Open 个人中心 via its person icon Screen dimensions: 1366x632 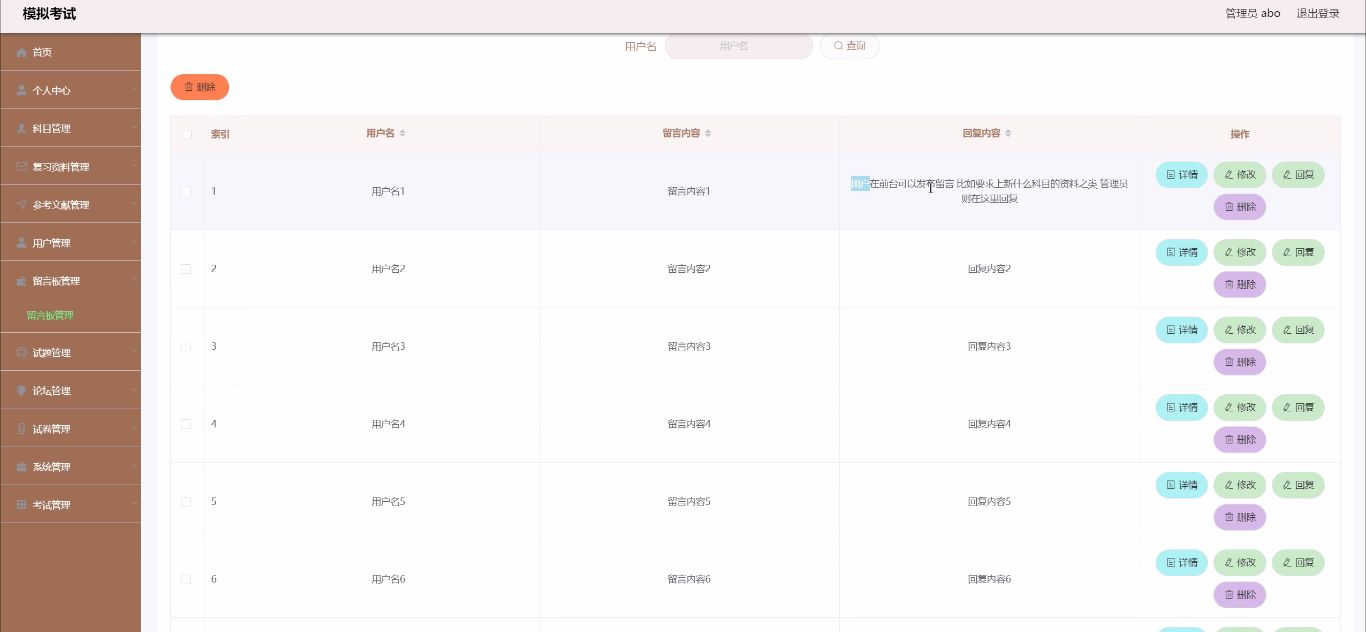pos(21,90)
